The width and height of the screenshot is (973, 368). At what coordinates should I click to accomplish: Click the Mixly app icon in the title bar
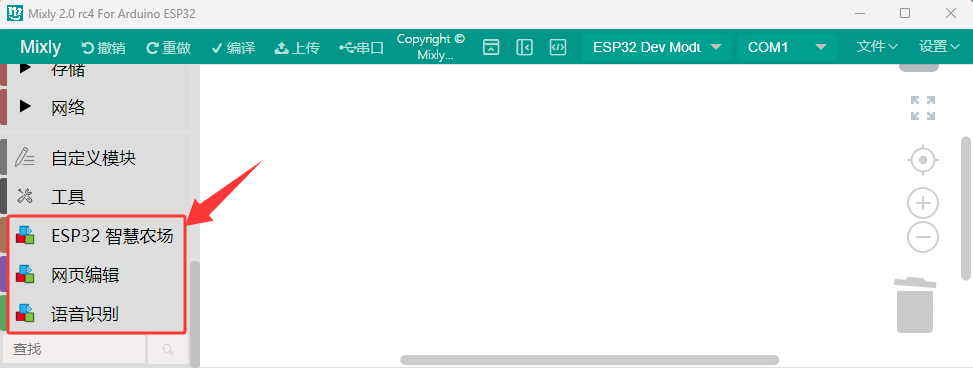pos(15,13)
